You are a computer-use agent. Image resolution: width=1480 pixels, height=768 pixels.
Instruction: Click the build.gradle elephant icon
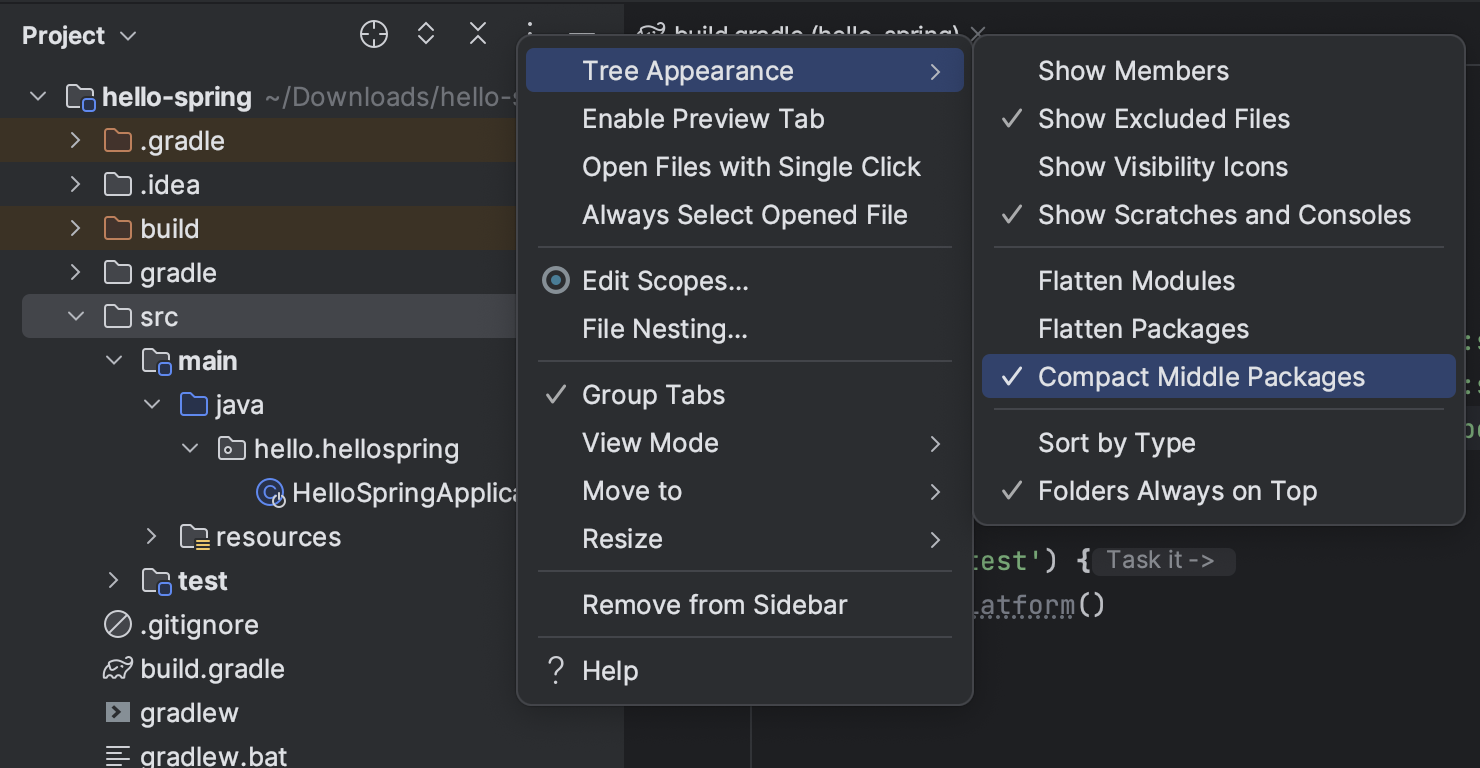click(x=118, y=669)
